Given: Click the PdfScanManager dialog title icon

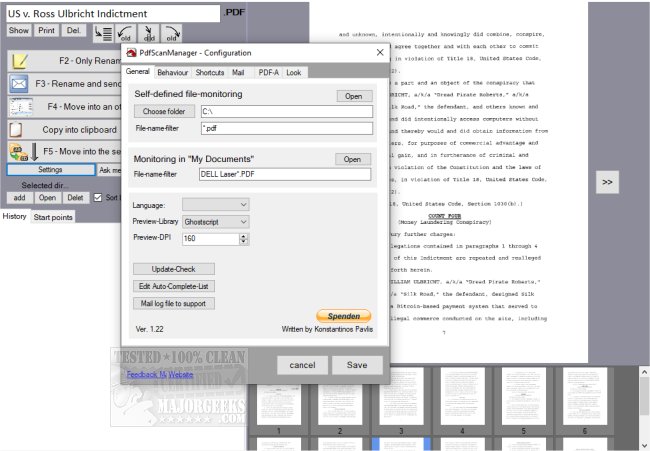Looking at the screenshot, I should tap(131, 53).
